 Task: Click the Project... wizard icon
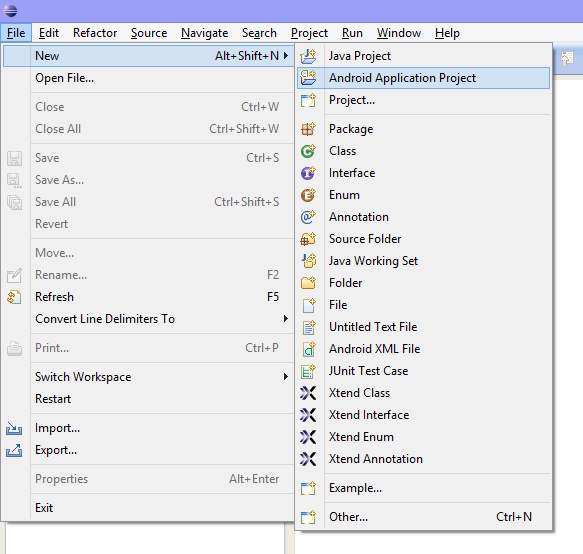pos(308,100)
